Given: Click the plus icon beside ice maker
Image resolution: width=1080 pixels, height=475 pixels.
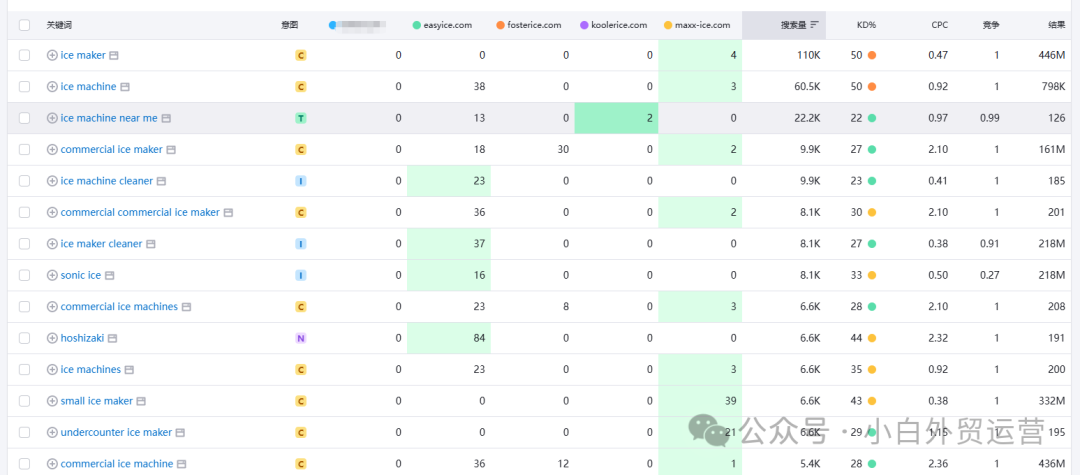Looking at the screenshot, I should (x=52, y=55).
